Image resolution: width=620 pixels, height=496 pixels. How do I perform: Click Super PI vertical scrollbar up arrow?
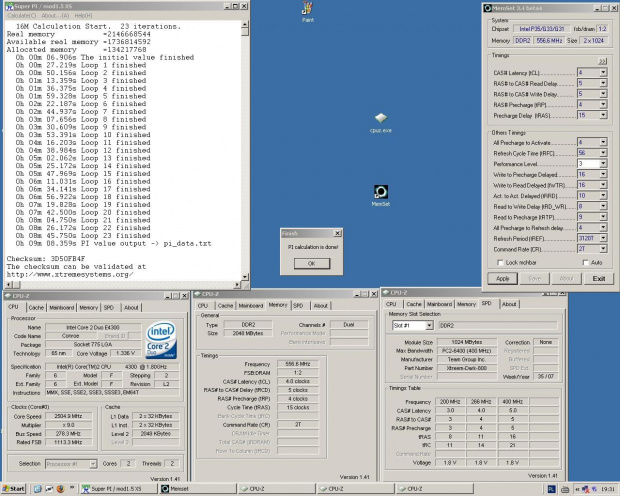pyautogui.click(x=245, y=25)
